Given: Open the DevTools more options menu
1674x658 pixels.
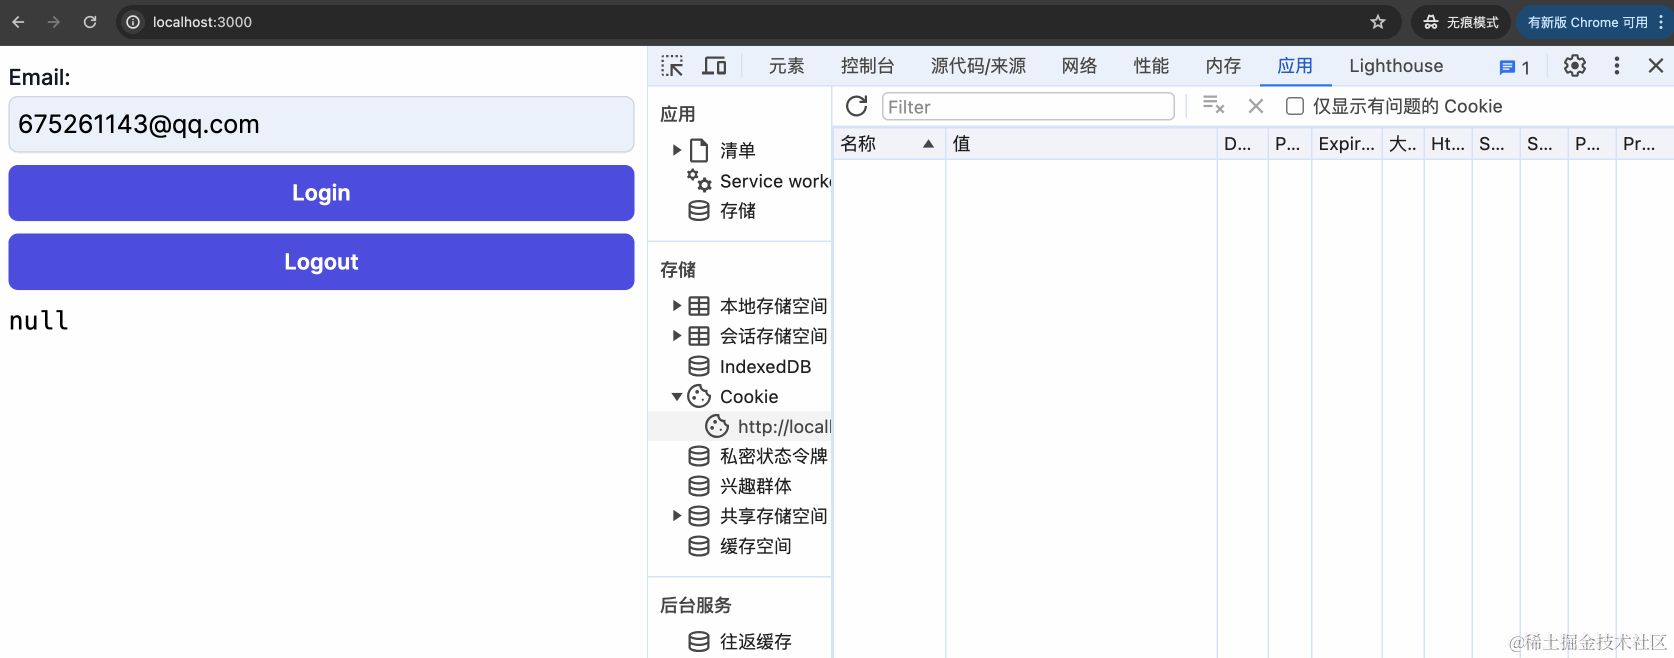Looking at the screenshot, I should point(1617,66).
